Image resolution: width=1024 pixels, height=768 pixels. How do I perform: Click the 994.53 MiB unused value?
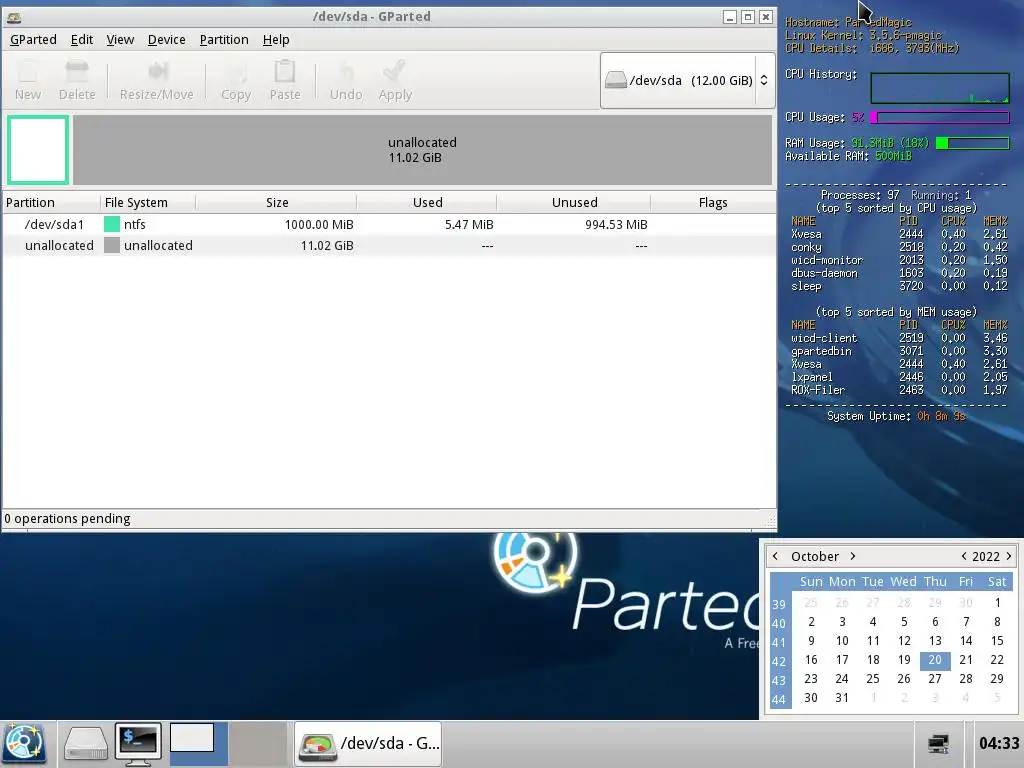616,225
